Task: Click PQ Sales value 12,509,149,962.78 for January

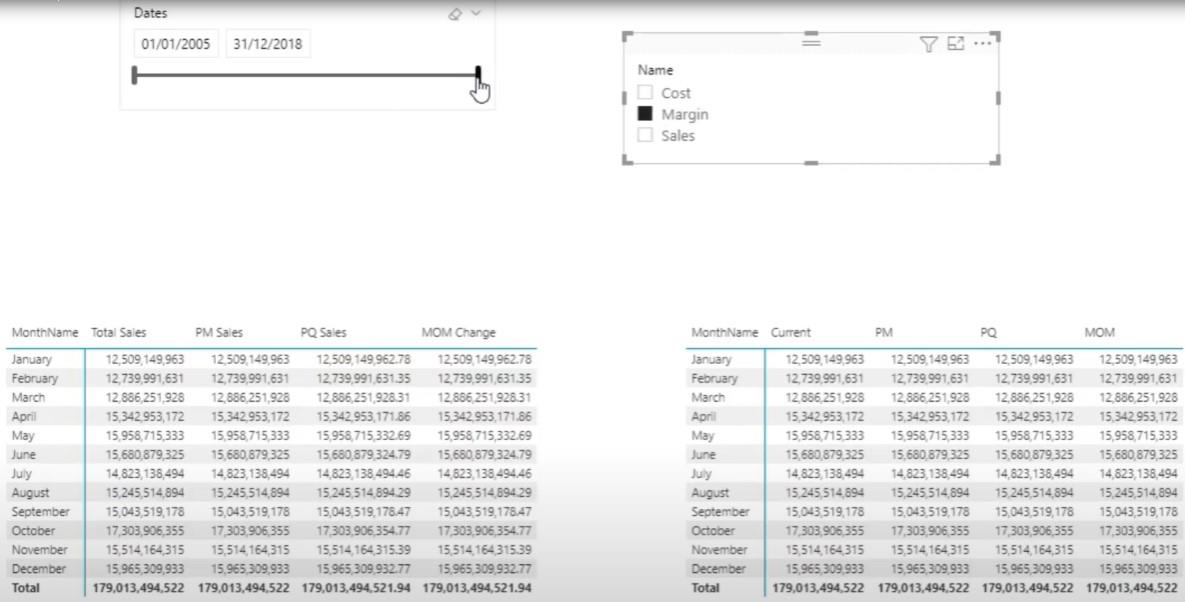Action: [364, 360]
